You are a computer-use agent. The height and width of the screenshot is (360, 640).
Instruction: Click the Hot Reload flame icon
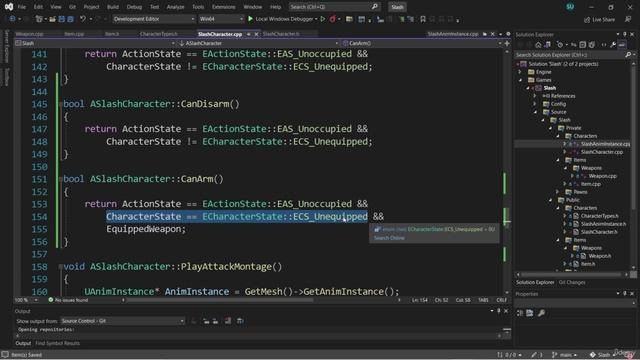[333, 19]
